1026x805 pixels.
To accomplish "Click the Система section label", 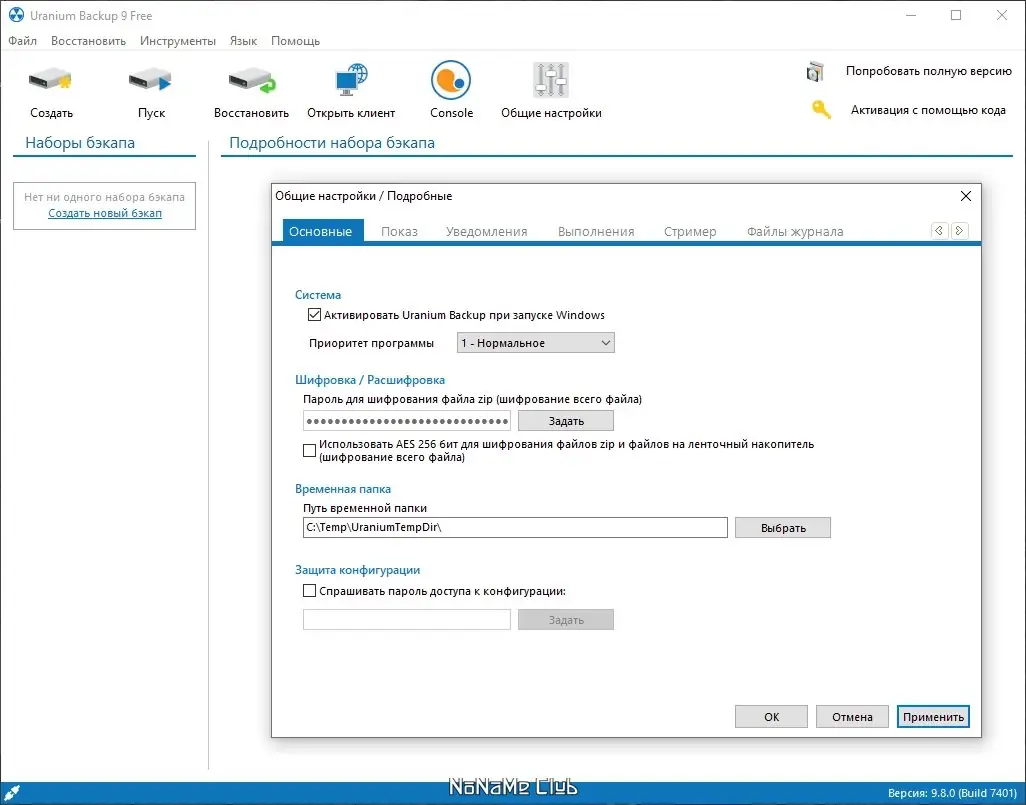I will 318,295.
